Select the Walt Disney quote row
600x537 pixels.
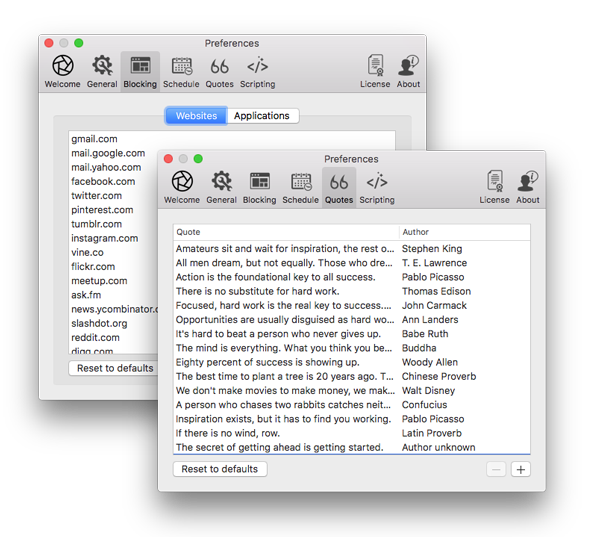point(352,390)
